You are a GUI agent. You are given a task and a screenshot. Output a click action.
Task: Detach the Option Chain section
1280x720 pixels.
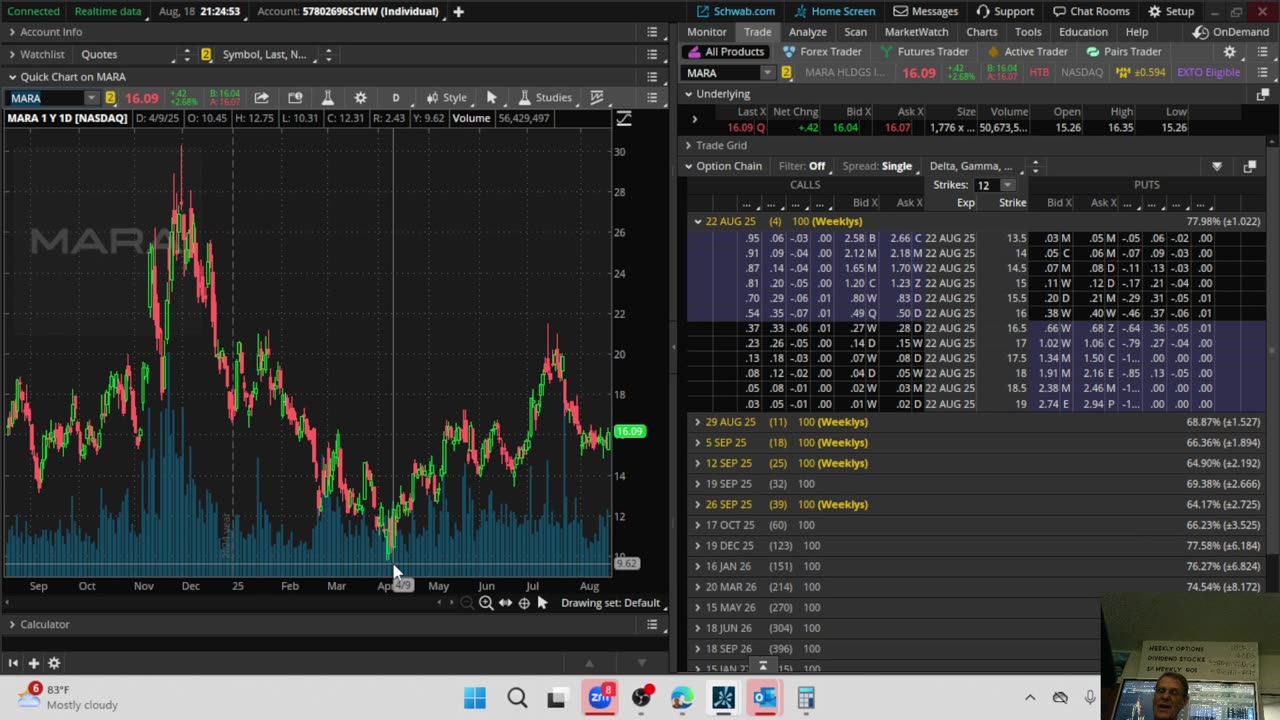pos(1249,166)
